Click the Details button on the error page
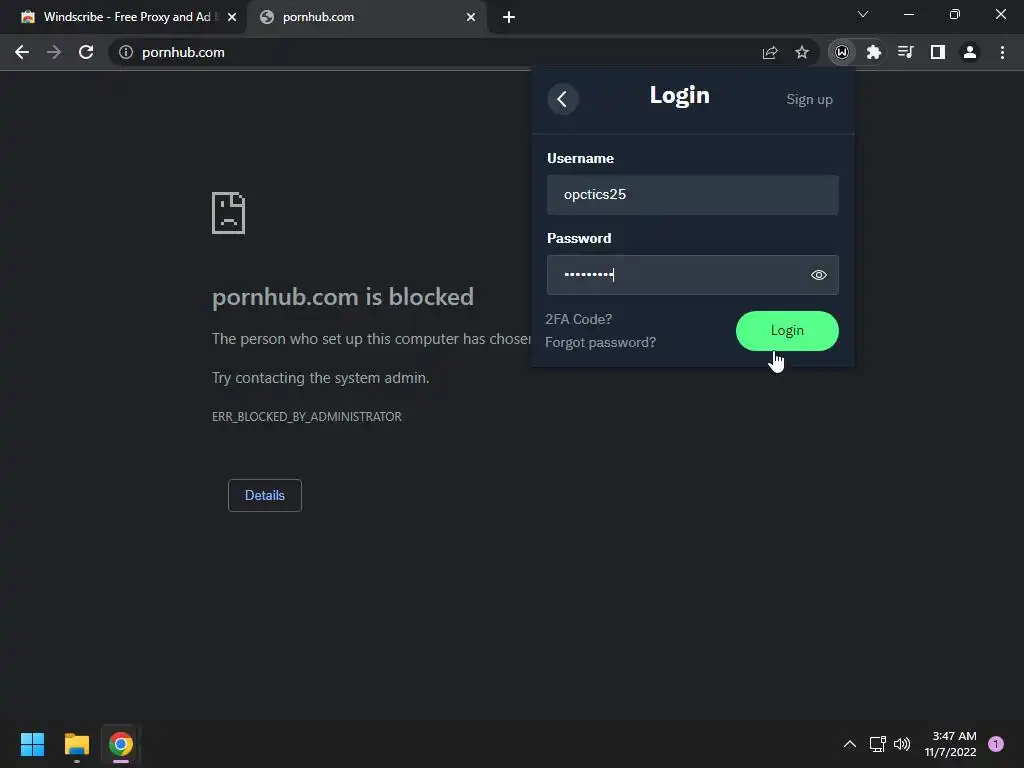Viewport: 1024px width, 768px height. [x=264, y=495]
